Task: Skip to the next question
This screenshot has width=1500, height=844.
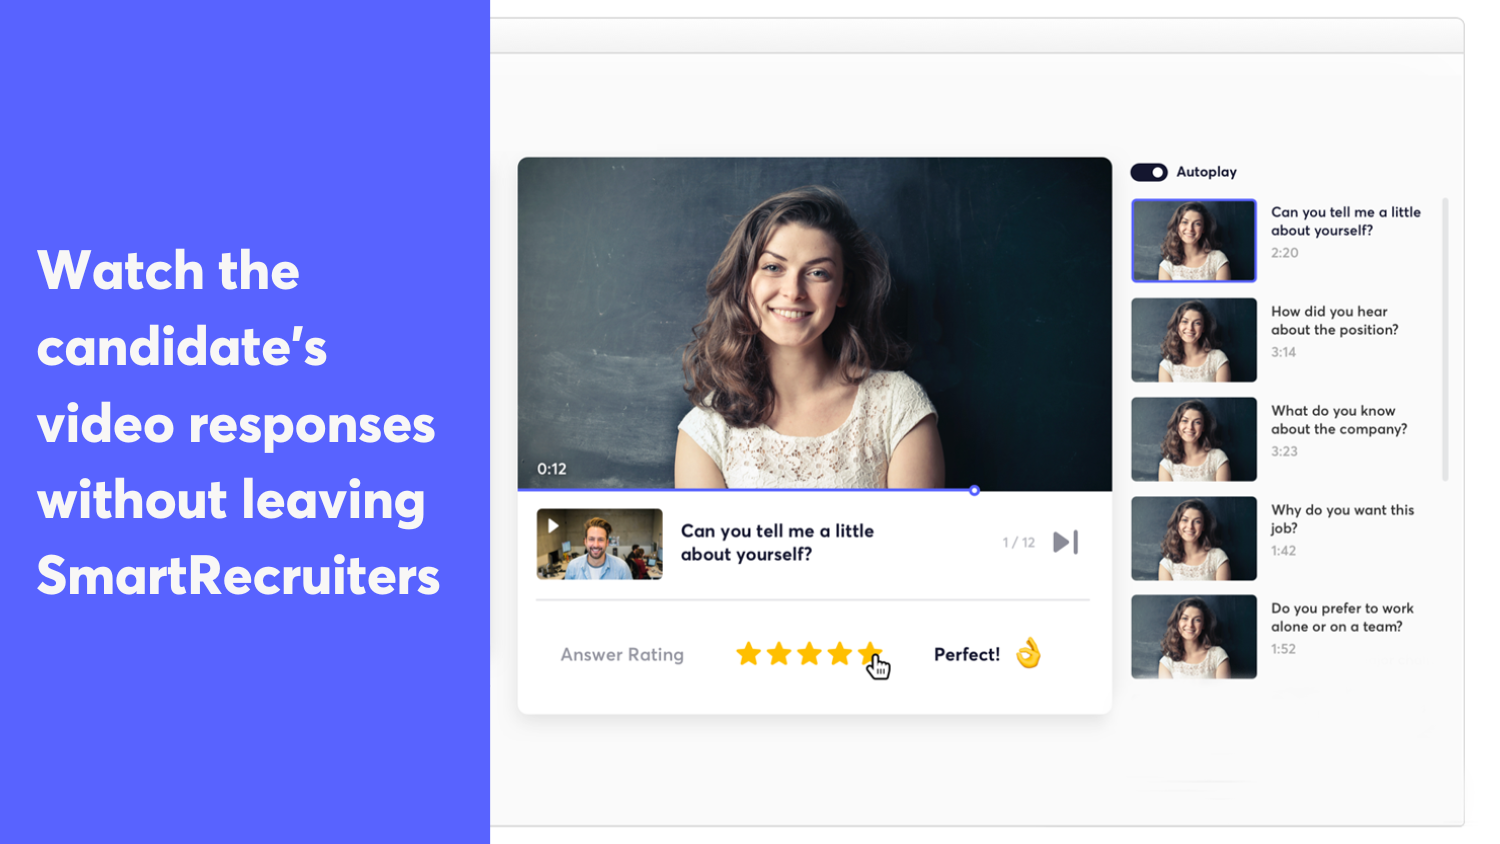Action: tap(1066, 542)
